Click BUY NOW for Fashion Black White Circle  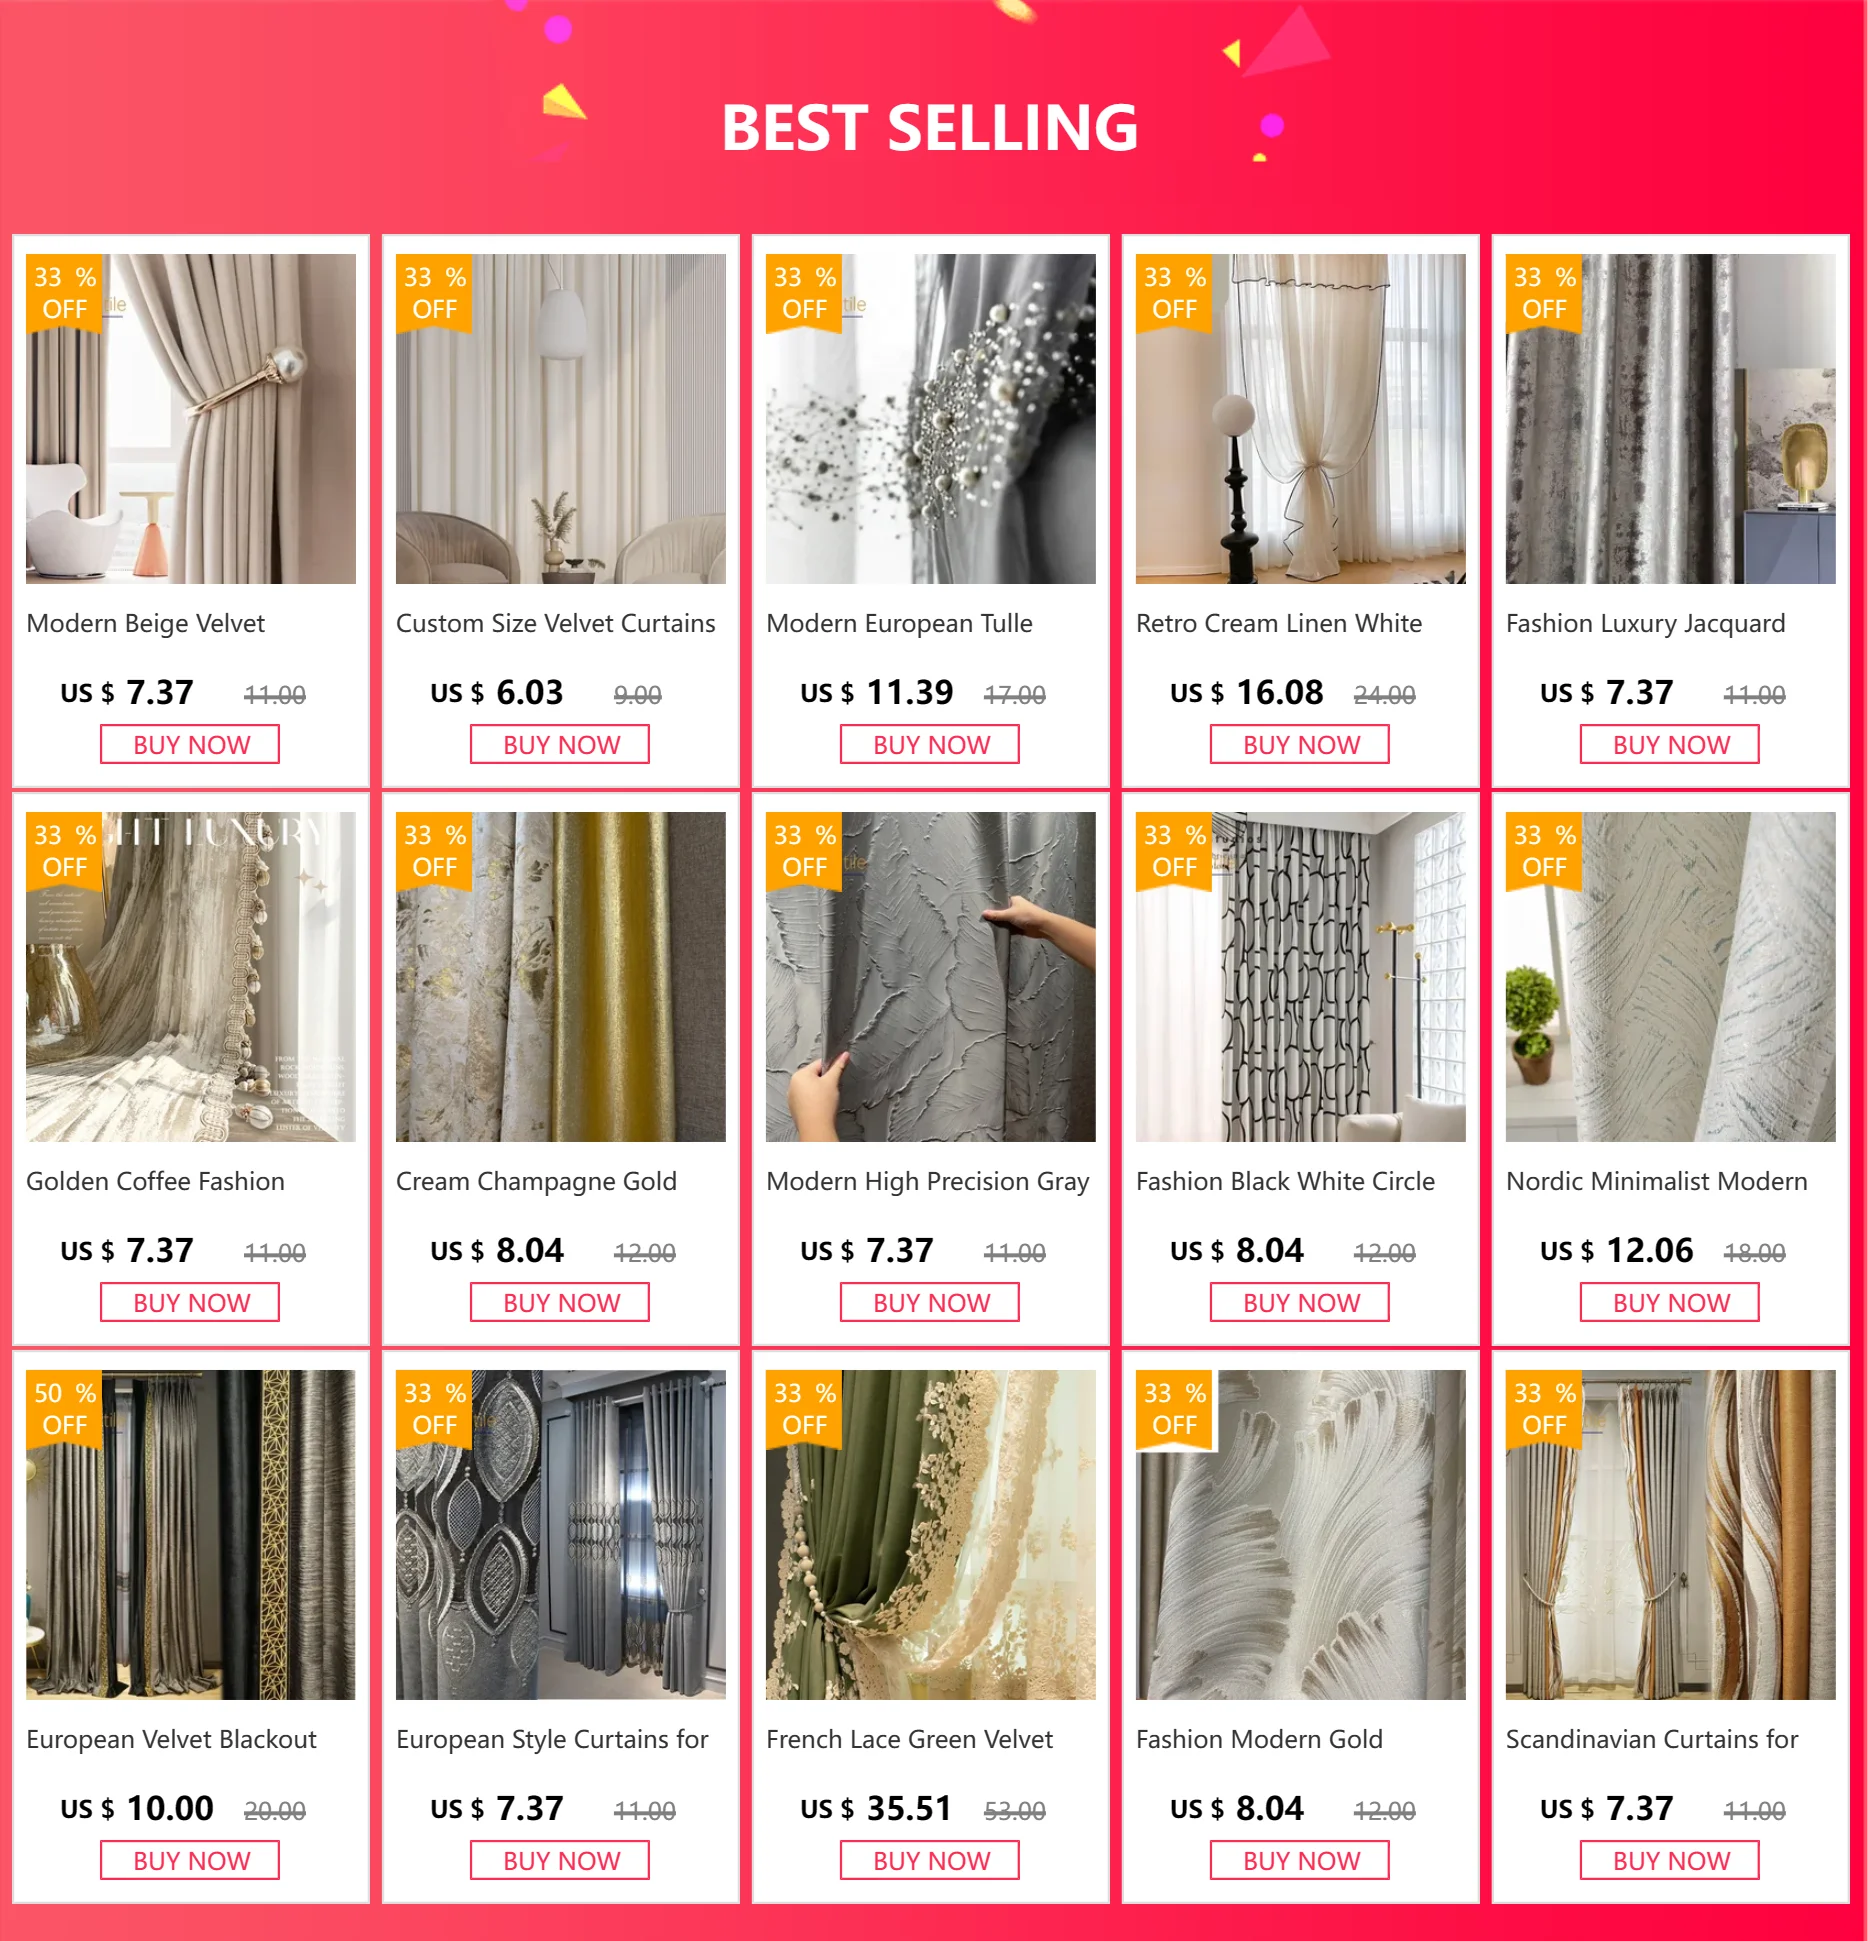(x=1300, y=1303)
